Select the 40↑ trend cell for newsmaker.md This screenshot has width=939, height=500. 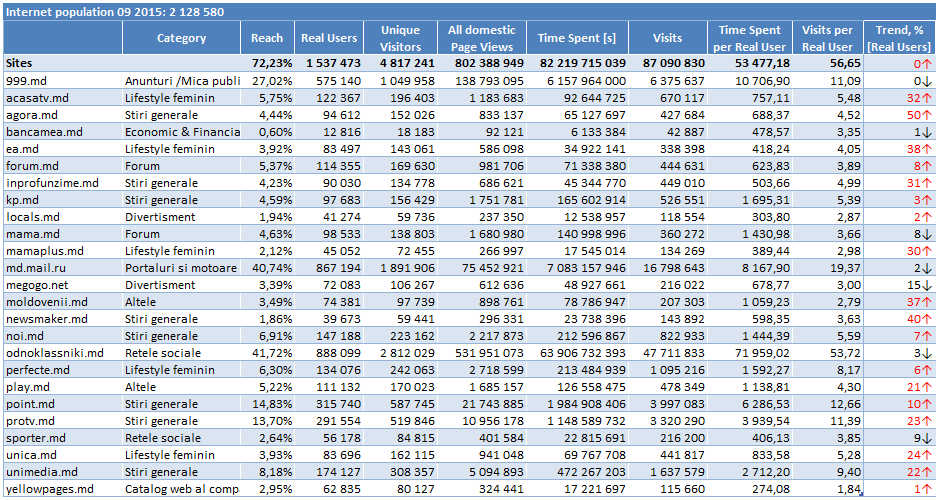tap(901, 319)
